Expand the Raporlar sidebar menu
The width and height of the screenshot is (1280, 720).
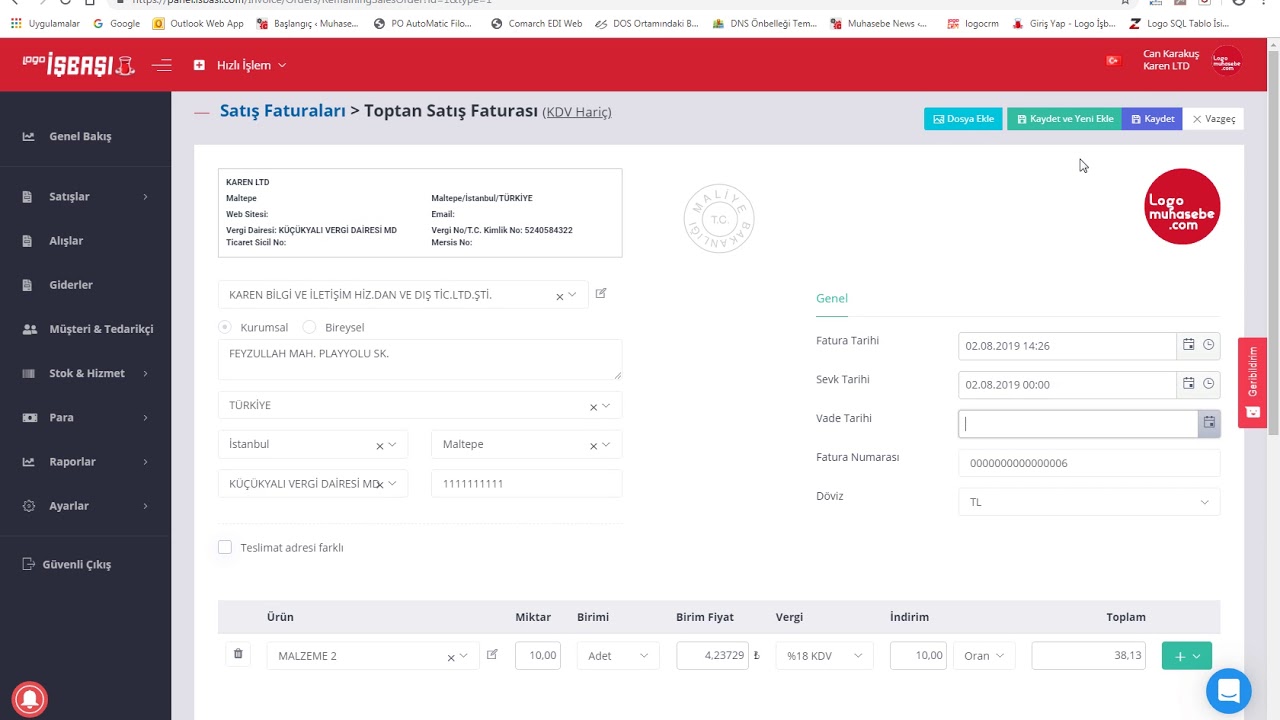(85, 462)
